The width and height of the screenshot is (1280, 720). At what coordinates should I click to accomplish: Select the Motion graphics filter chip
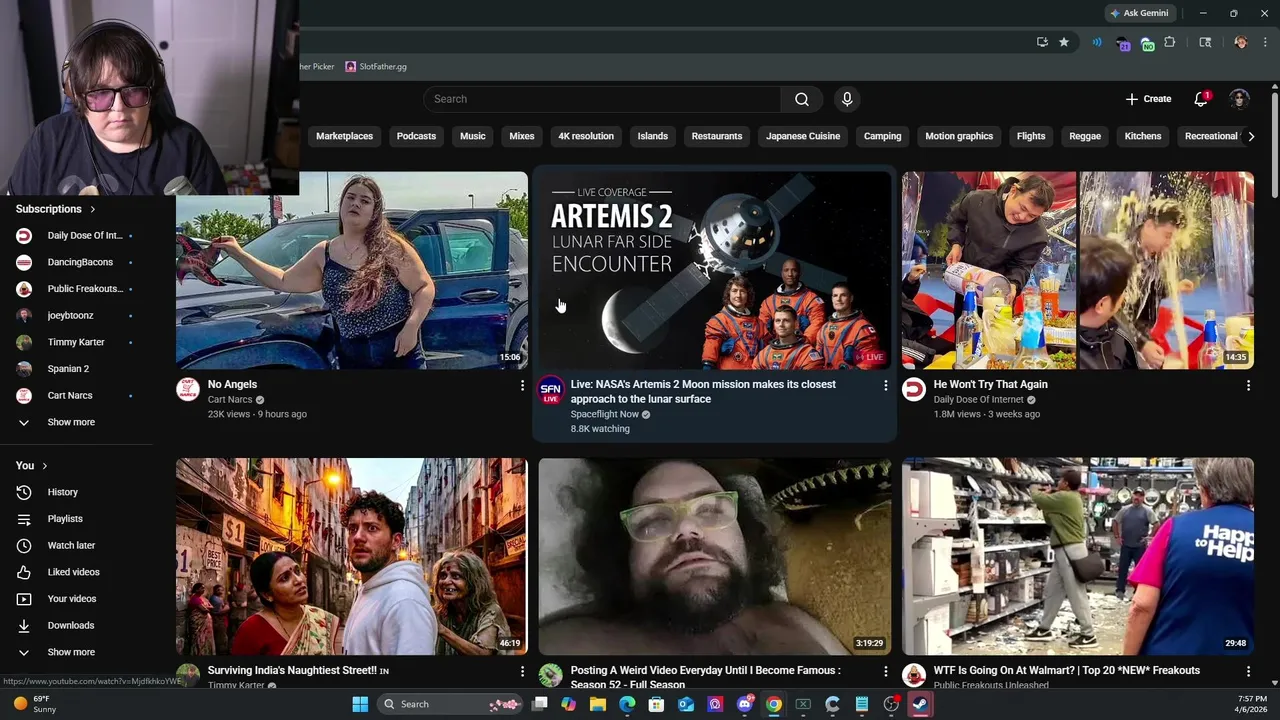959,136
